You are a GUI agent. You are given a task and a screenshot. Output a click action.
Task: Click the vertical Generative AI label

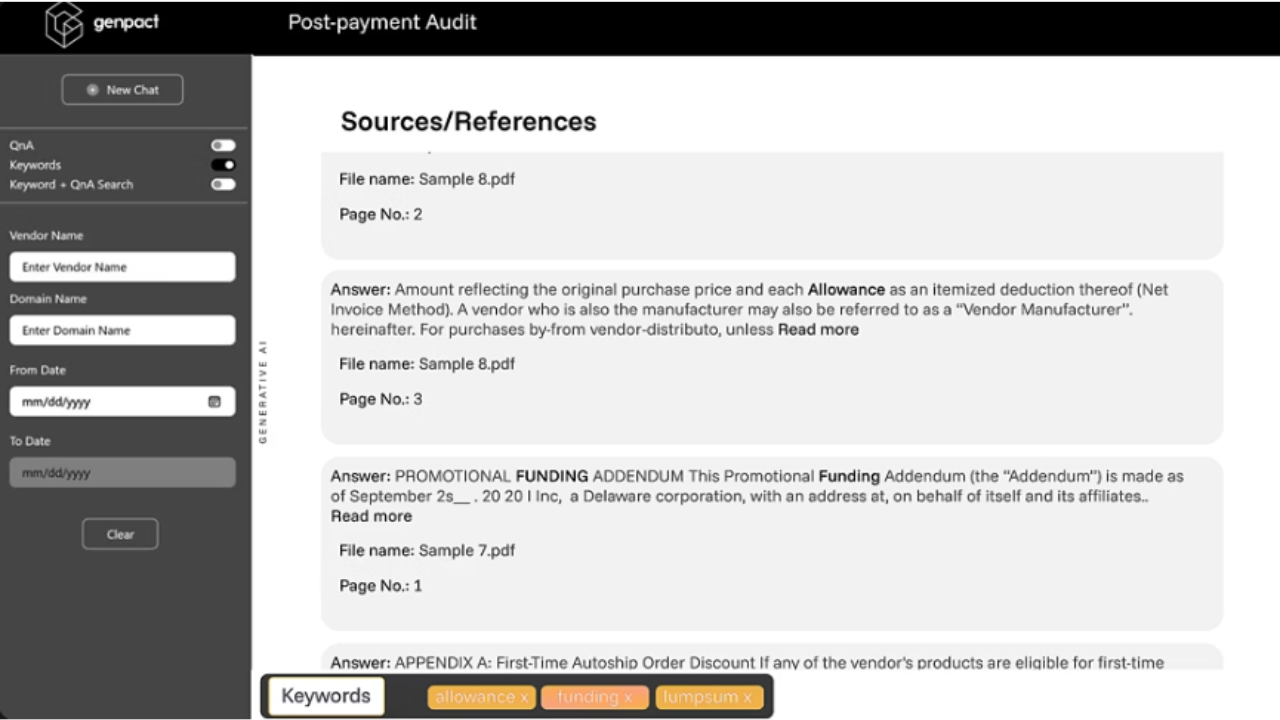click(x=263, y=392)
